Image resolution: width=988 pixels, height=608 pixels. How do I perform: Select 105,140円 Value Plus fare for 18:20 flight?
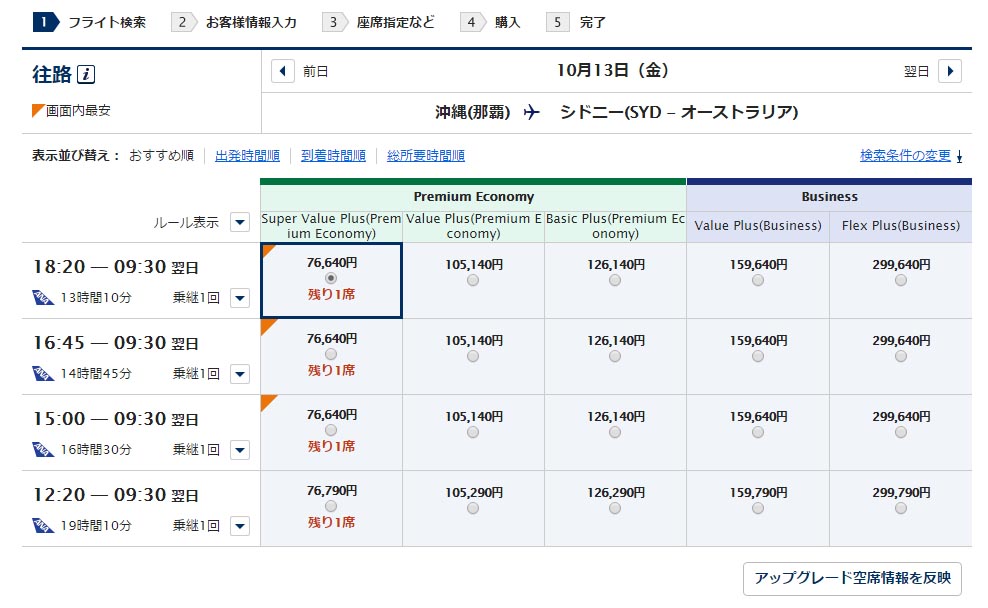[473, 280]
